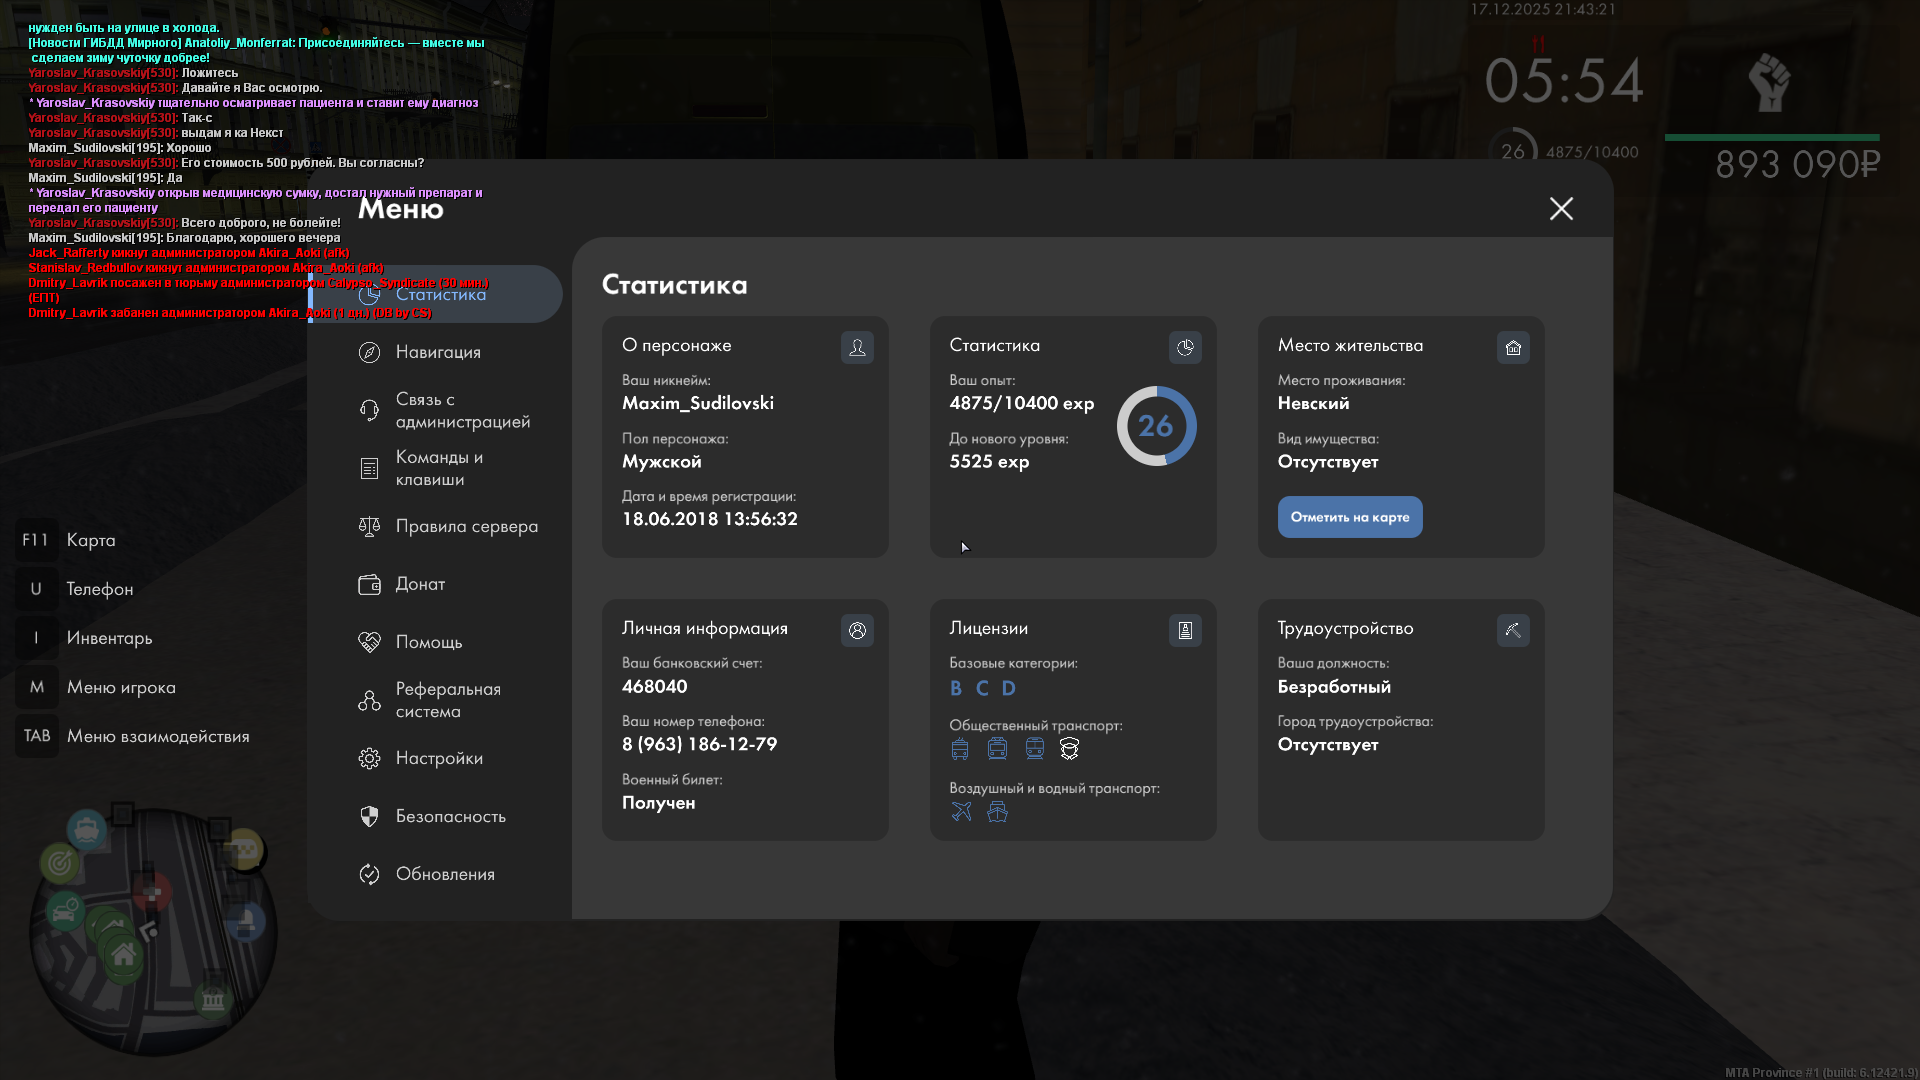Click the character profile icon in О персонаже card
The height and width of the screenshot is (1080, 1920).
click(857, 347)
